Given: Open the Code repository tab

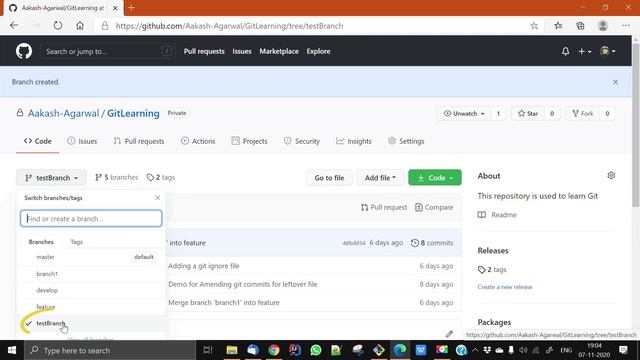Looking at the screenshot, I should click(x=38, y=141).
